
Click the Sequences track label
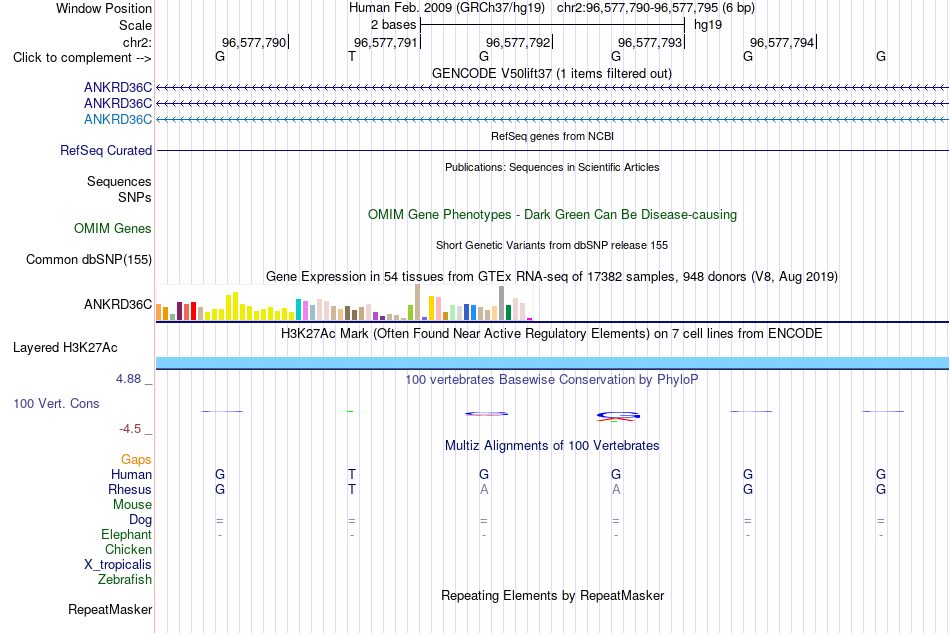tap(119, 181)
